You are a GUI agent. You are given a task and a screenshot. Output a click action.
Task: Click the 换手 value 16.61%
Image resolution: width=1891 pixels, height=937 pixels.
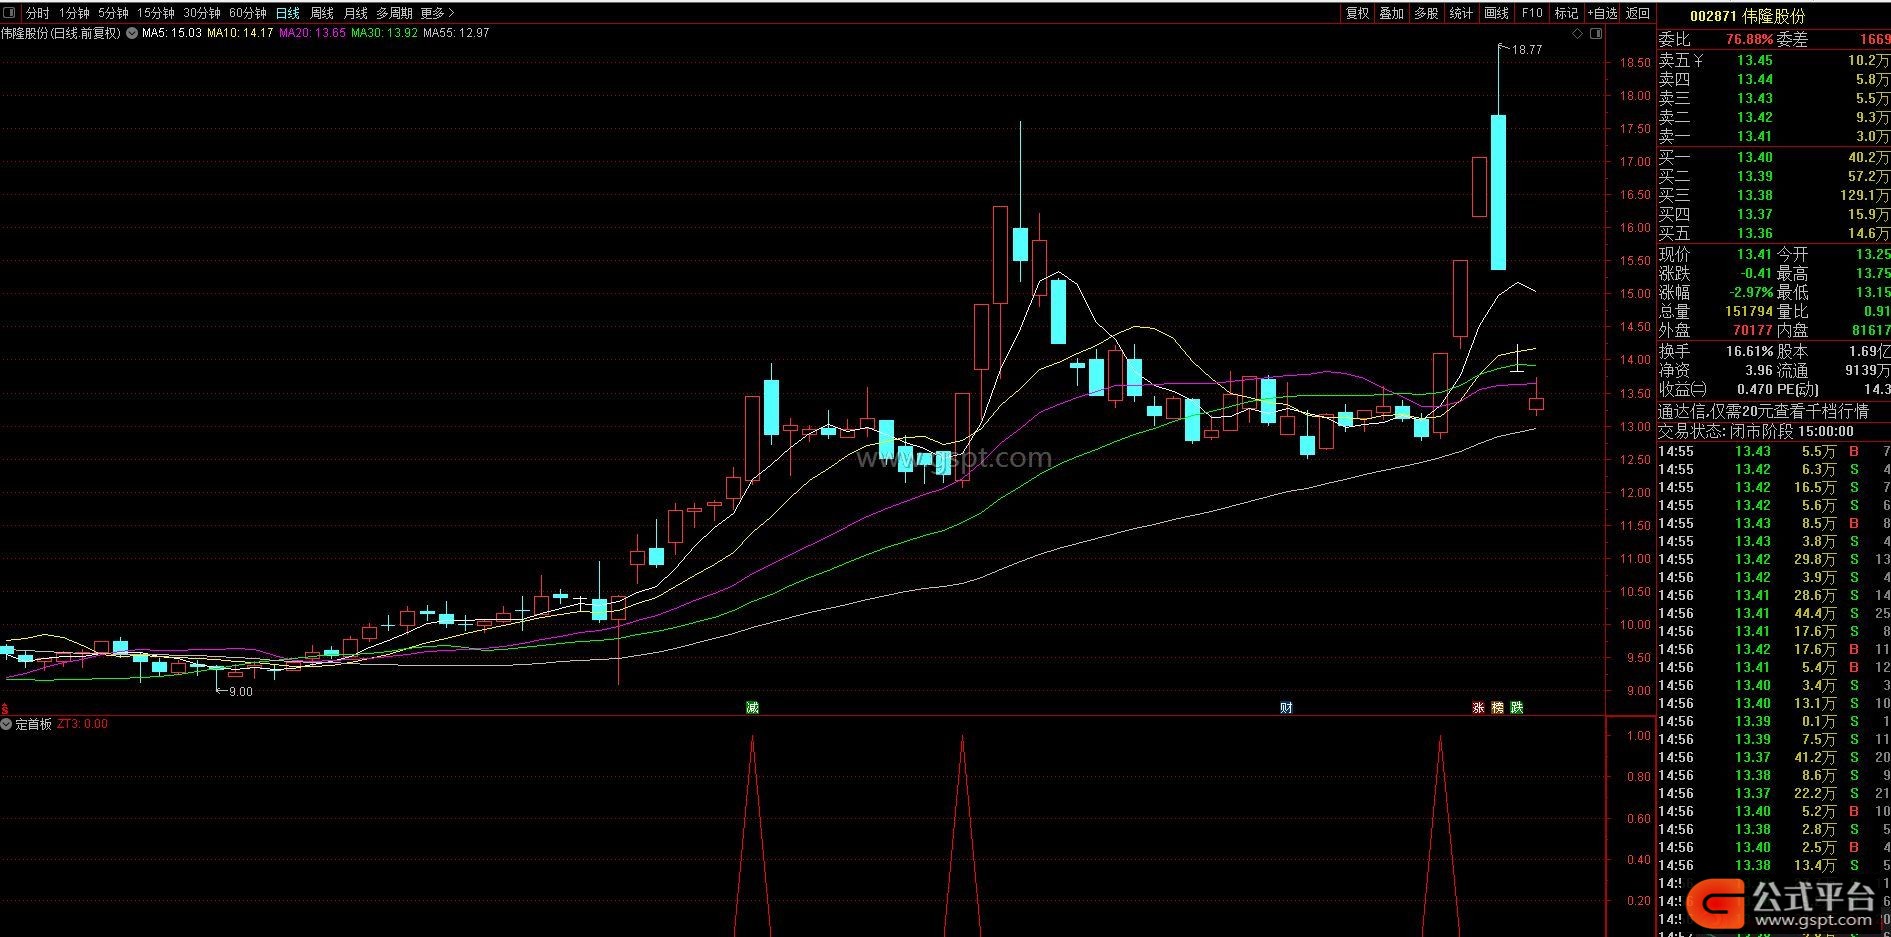1749,351
